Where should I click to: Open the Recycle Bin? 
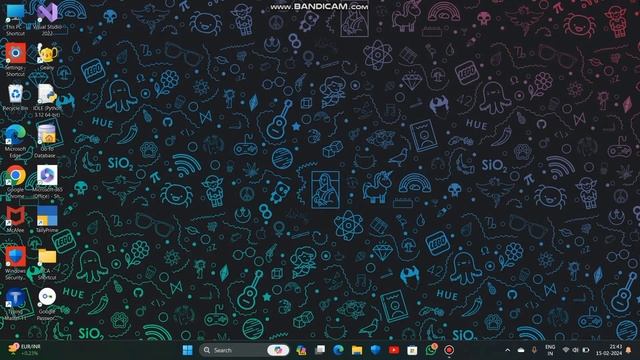coord(16,98)
